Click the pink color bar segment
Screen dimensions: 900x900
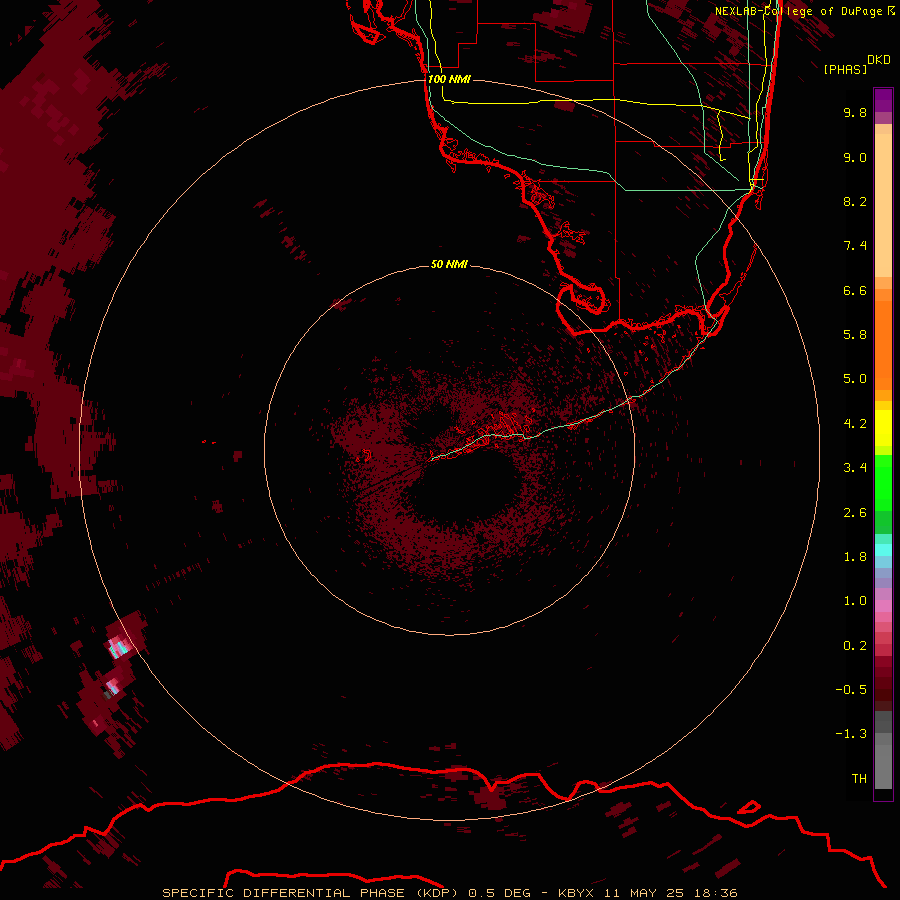pyautogui.click(x=883, y=607)
